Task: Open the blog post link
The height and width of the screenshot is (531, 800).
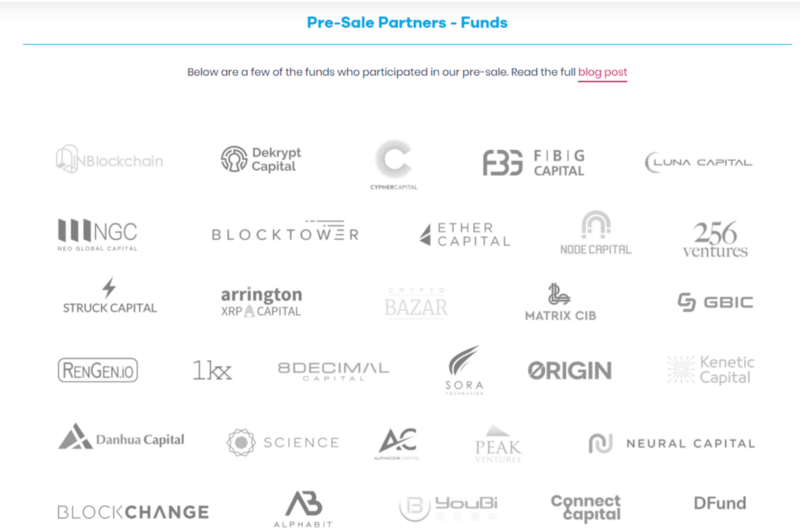Action: point(602,72)
